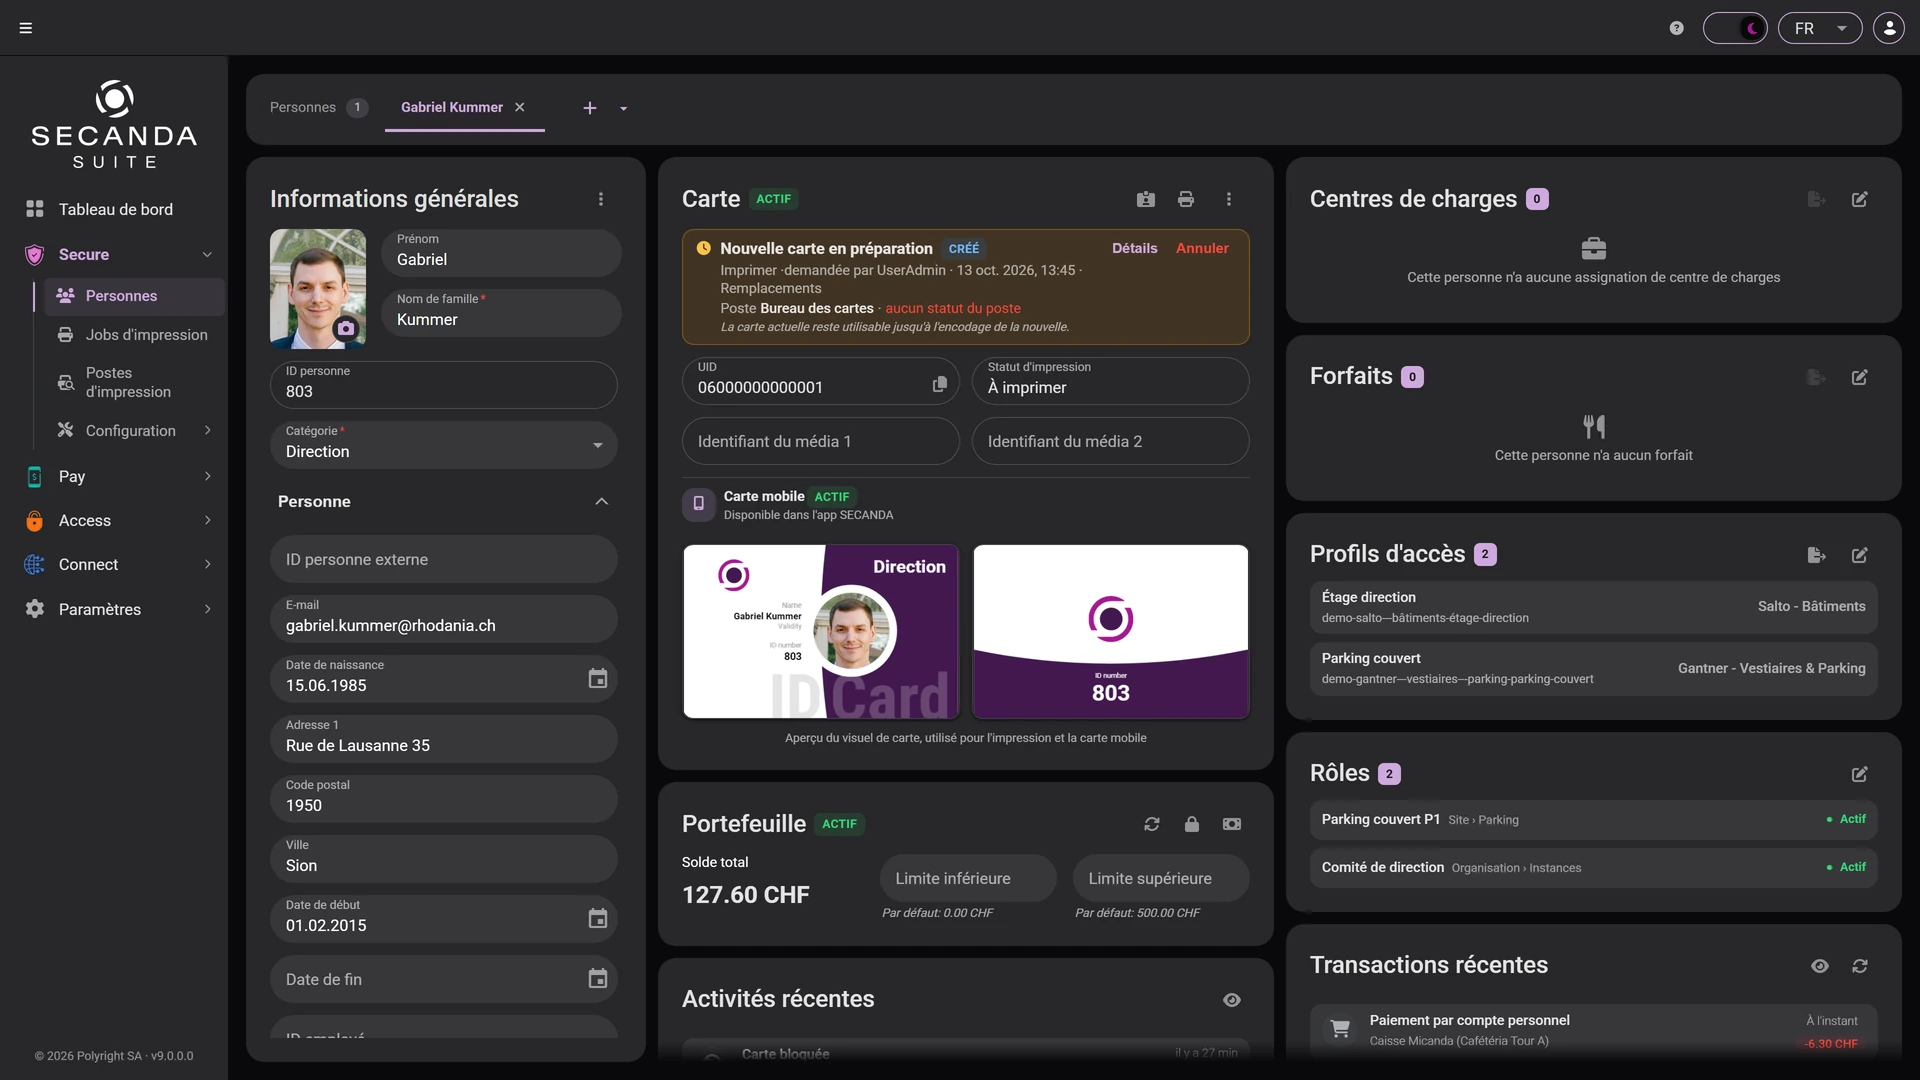Open Informations générales more options menu
1920x1080 pixels.
pos(601,199)
